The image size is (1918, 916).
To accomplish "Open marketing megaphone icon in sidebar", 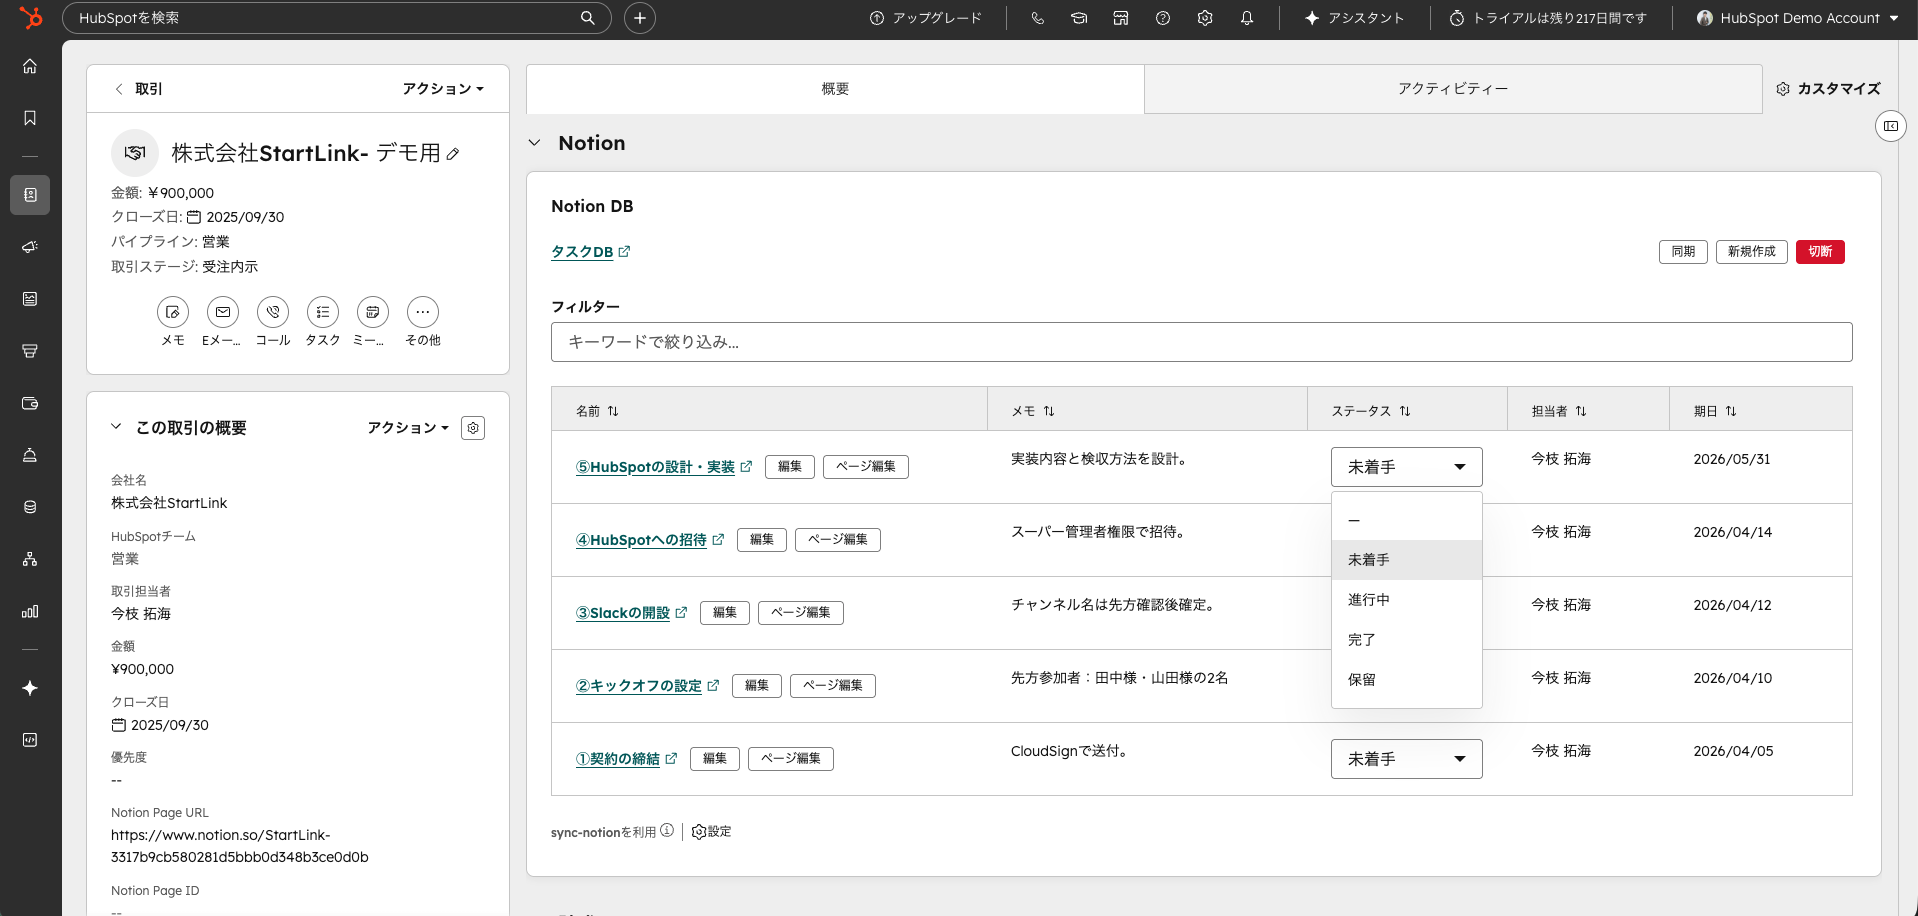I will (30, 247).
